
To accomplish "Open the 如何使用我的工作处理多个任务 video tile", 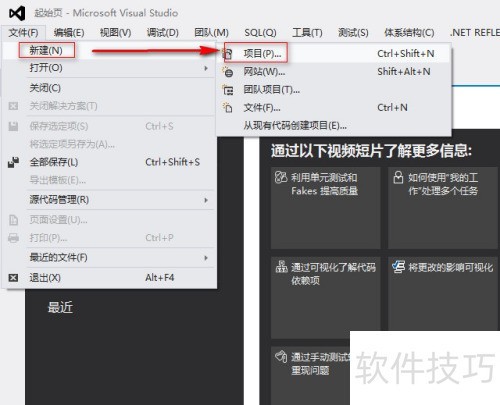I will (x=444, y=208).
